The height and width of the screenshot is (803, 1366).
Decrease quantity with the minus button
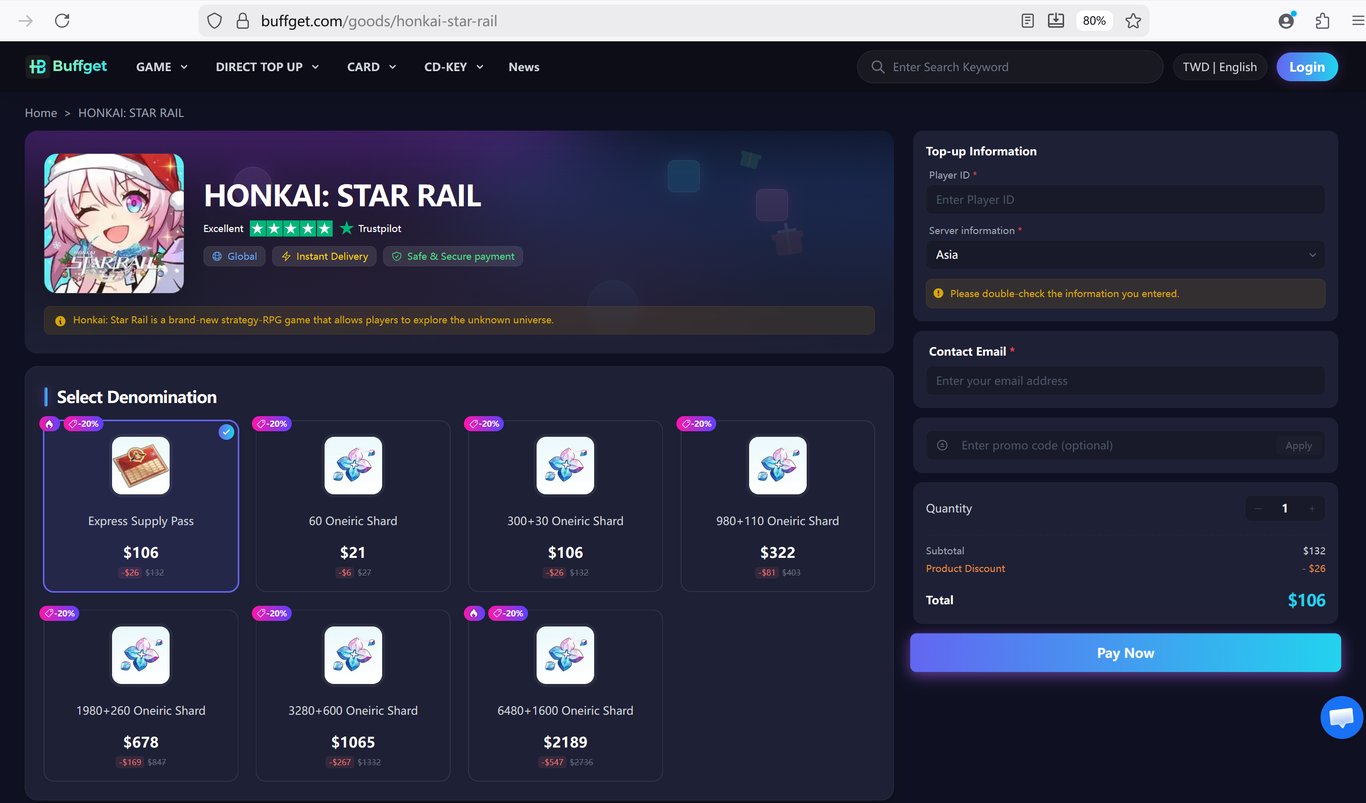(1258, 508)
